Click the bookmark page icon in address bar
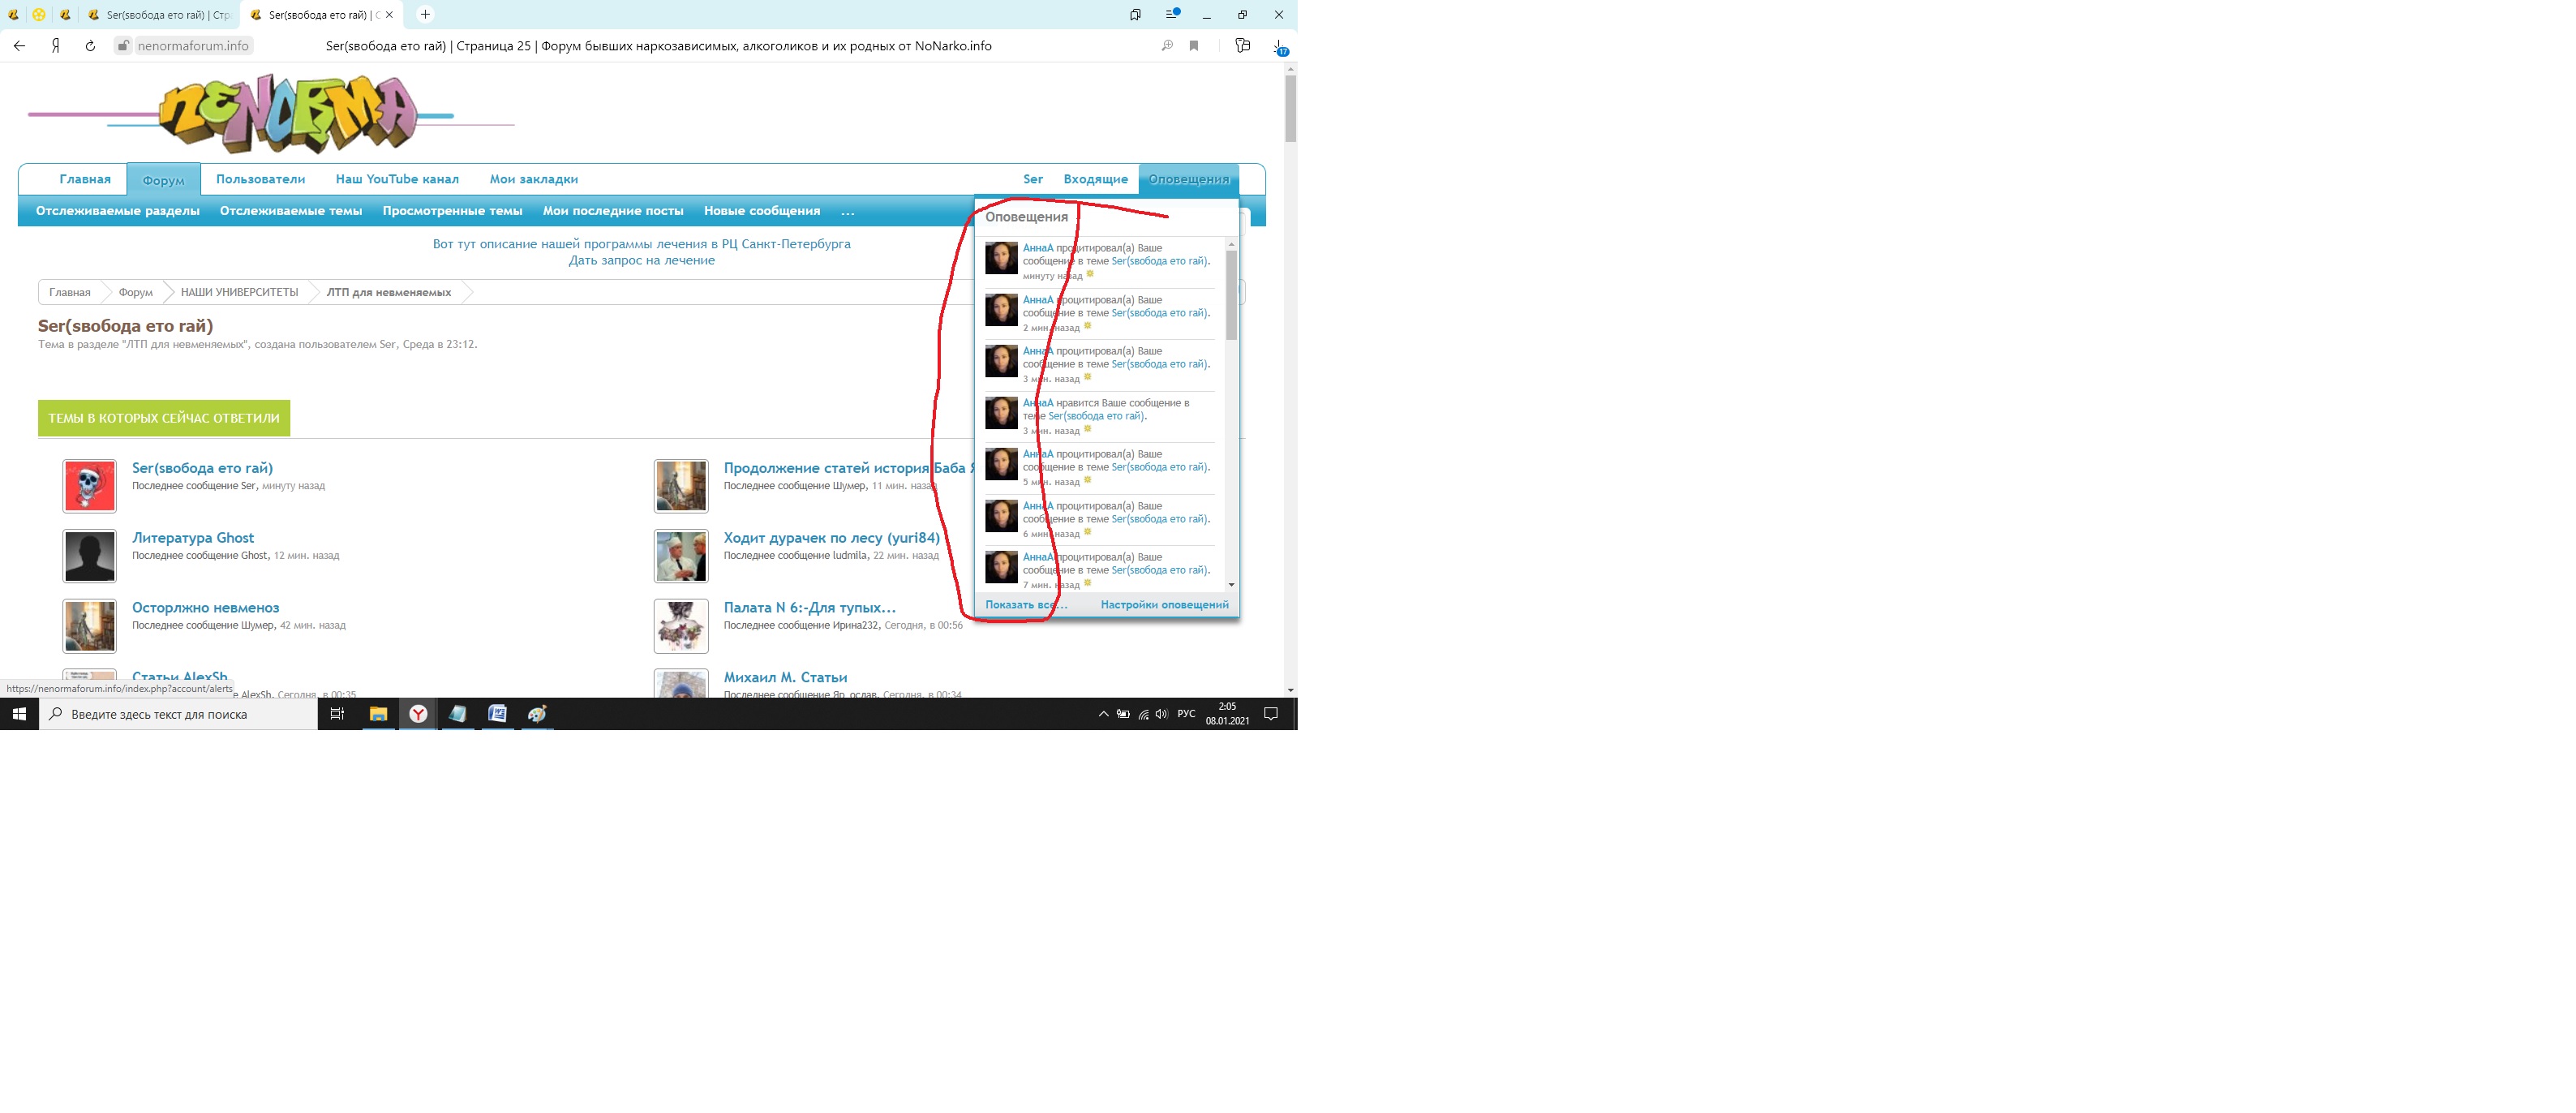This screenshot has width=2576, height=1113. [1194, 46]
